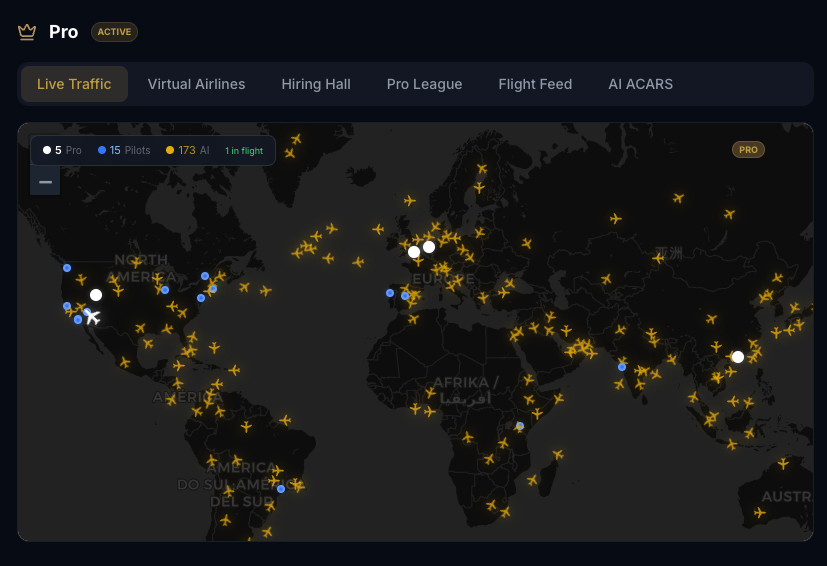The image size is (827, 566).
Task: Click the ACTIVE status badge
Action: pyautogui.click(x=114, y=32)
